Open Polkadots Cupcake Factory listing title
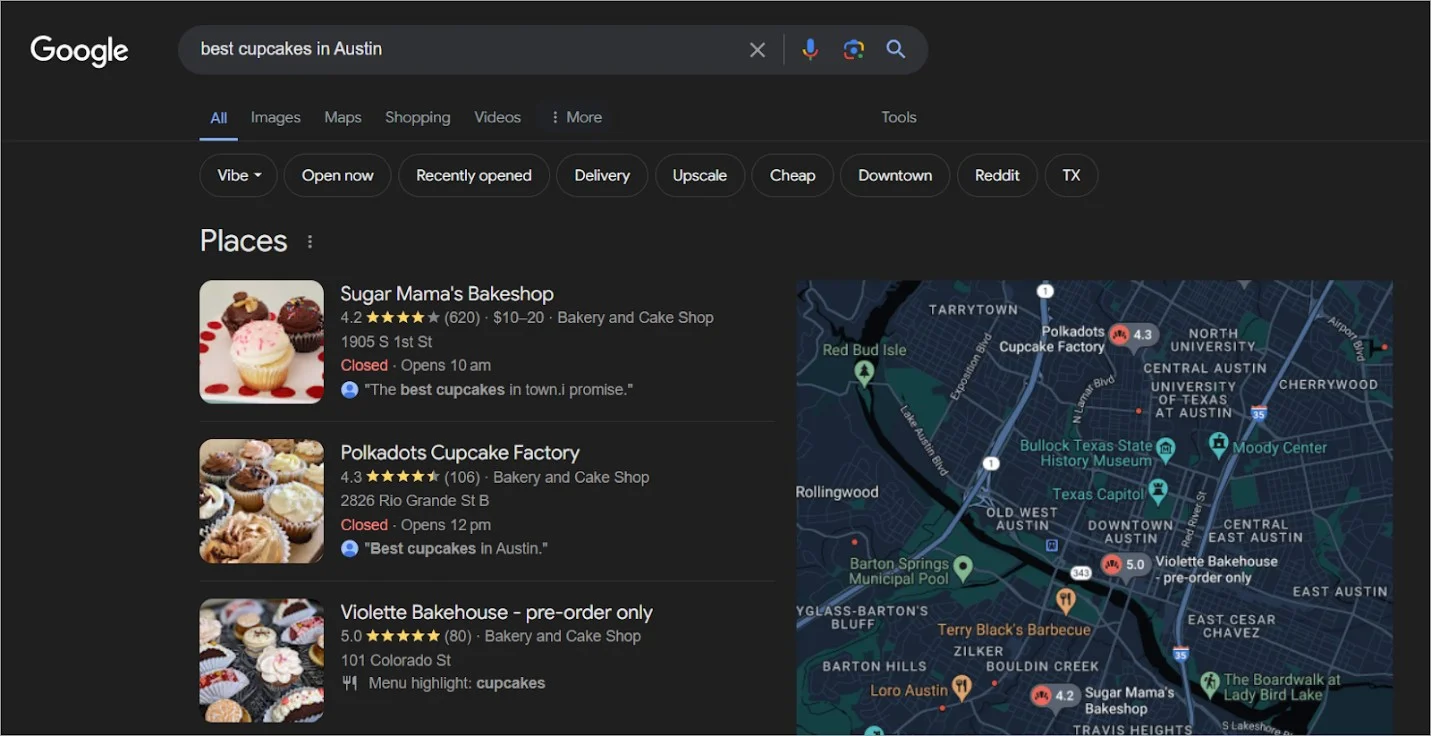 tap(460, 453)
